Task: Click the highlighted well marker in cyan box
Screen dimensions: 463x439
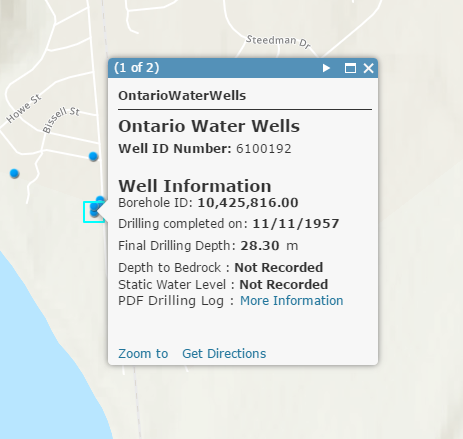Action: point(94,212)
